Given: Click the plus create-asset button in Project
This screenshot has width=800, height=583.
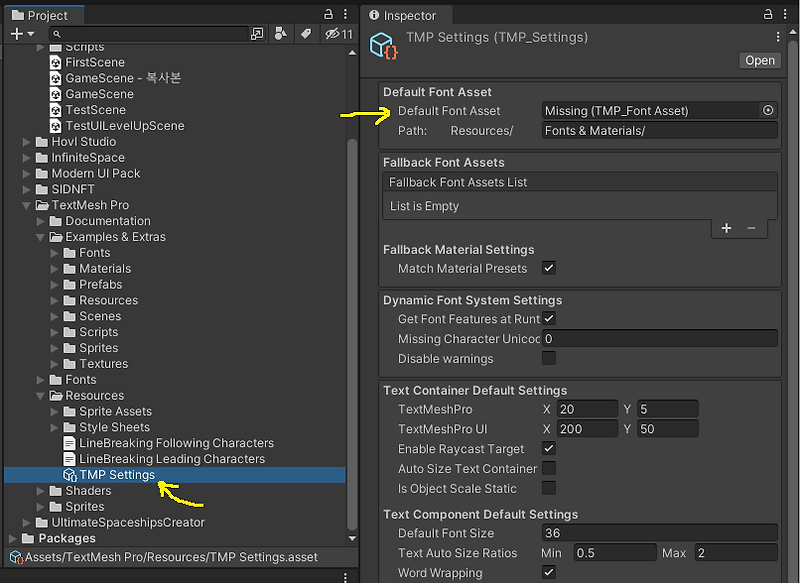Looking at the screenshot, I should tap(16, 34).
